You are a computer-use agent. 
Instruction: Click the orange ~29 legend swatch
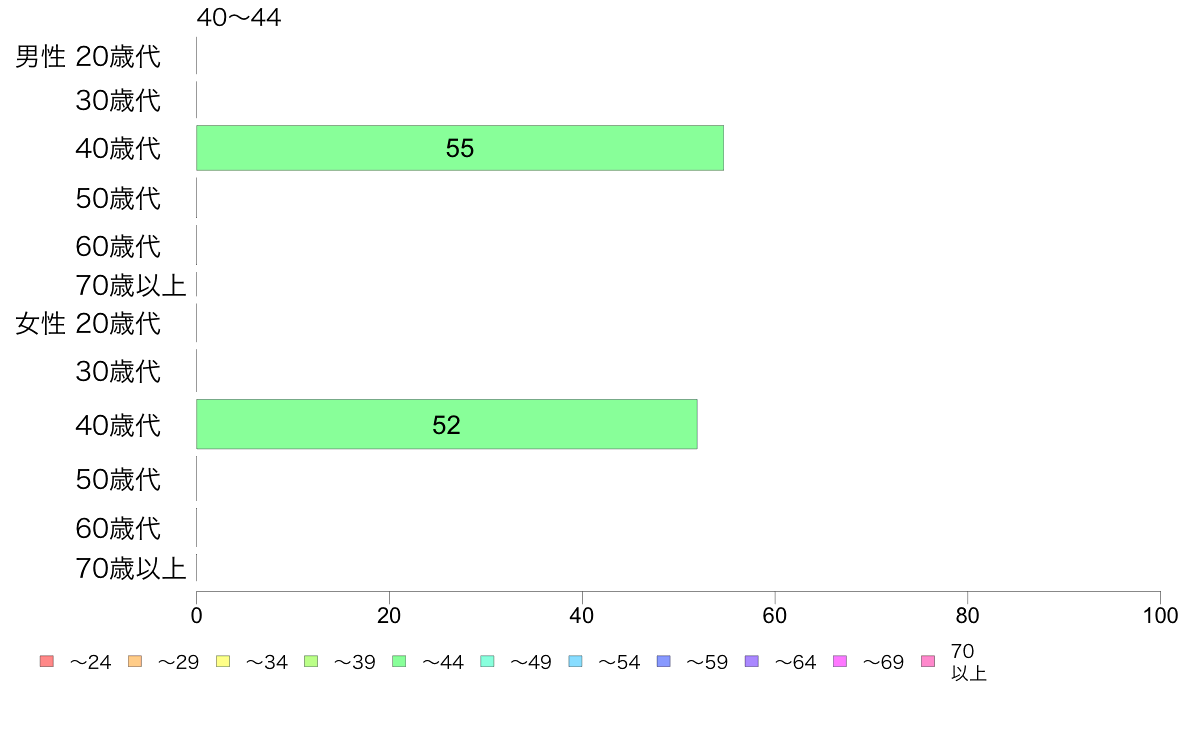[x=135, y=661]
